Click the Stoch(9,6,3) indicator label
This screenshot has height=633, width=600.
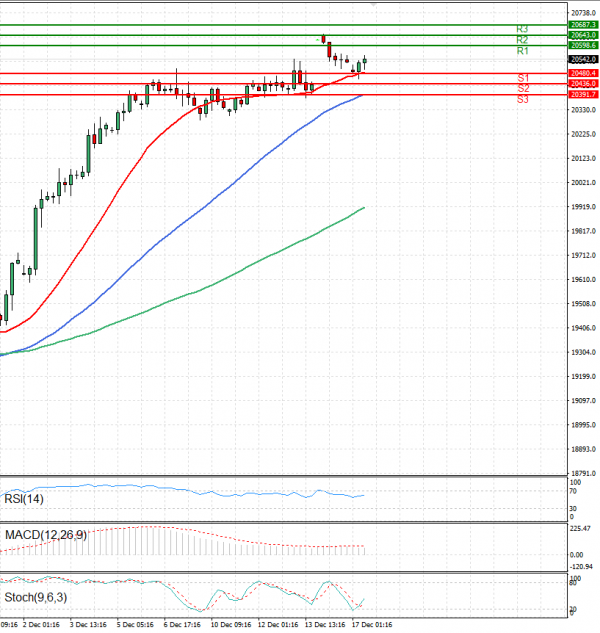pos(36,597)
